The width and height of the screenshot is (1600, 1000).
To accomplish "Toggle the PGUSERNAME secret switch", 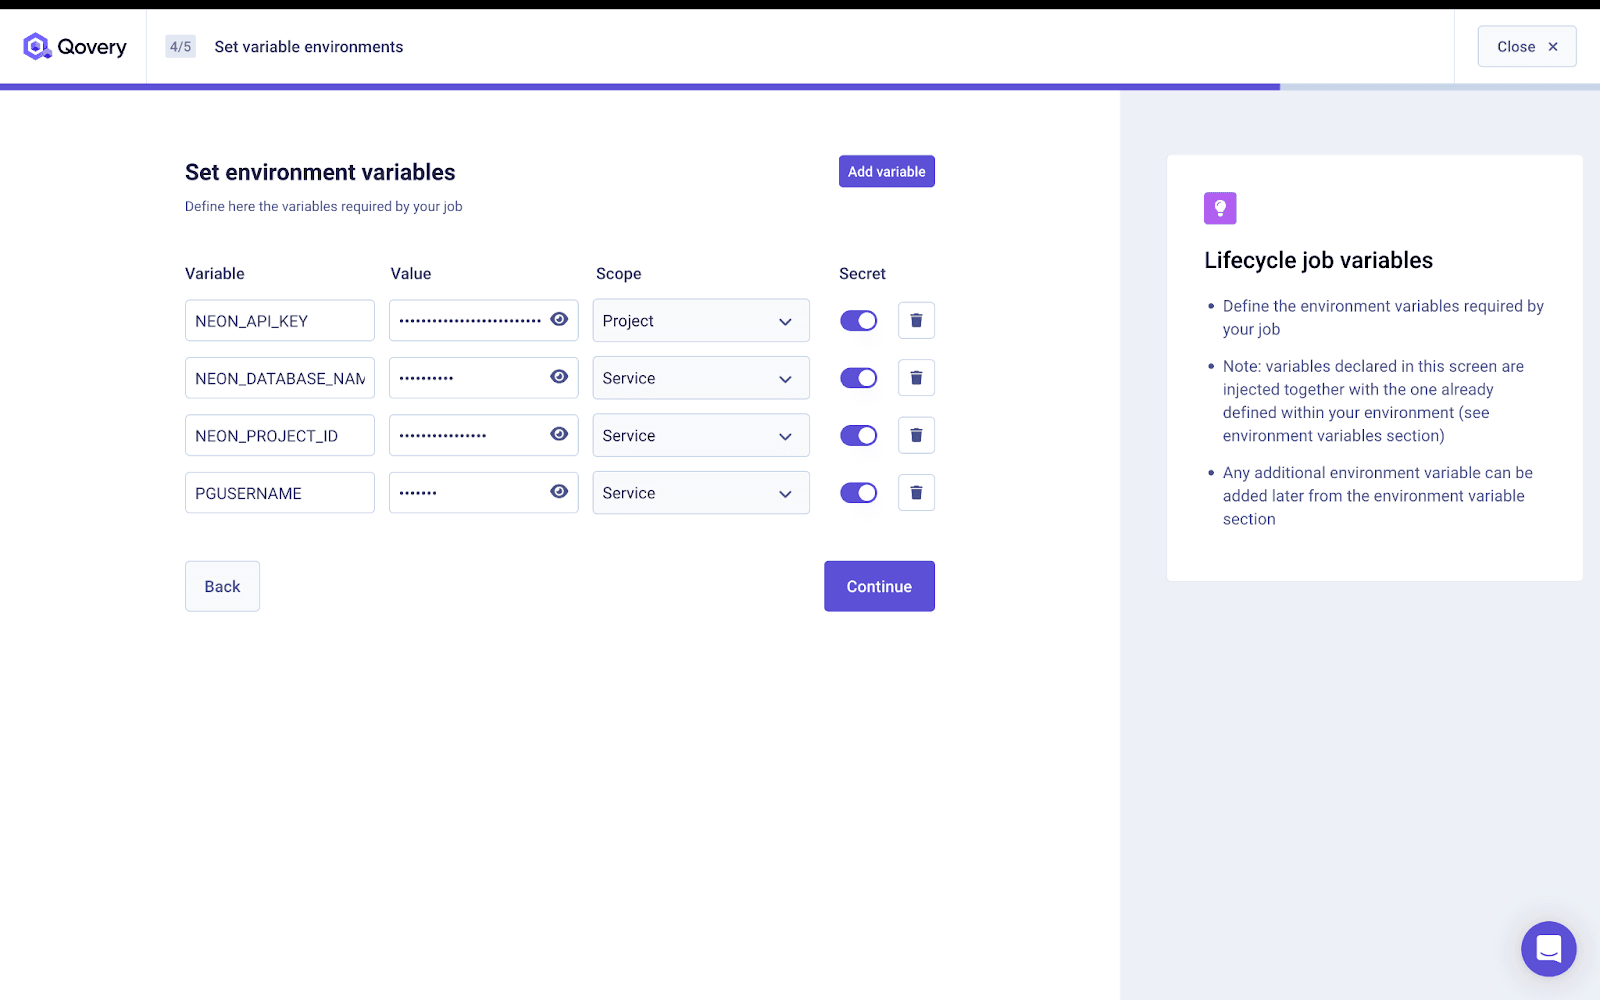I will click(x=858, y=493).
